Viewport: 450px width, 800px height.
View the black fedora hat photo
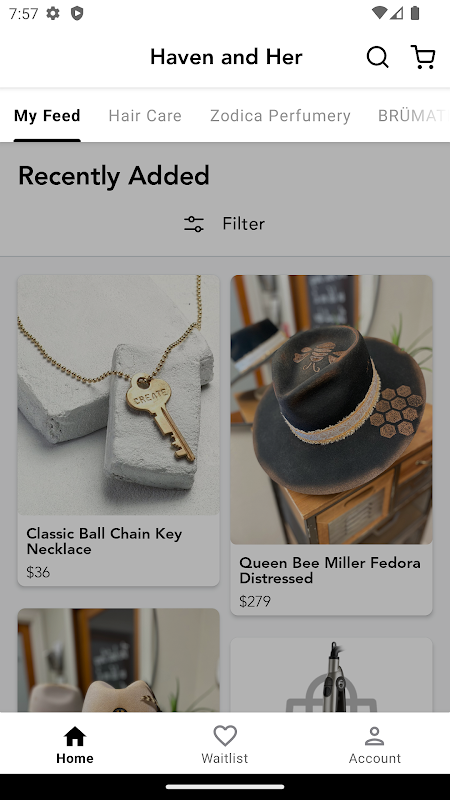pos(331,410)
